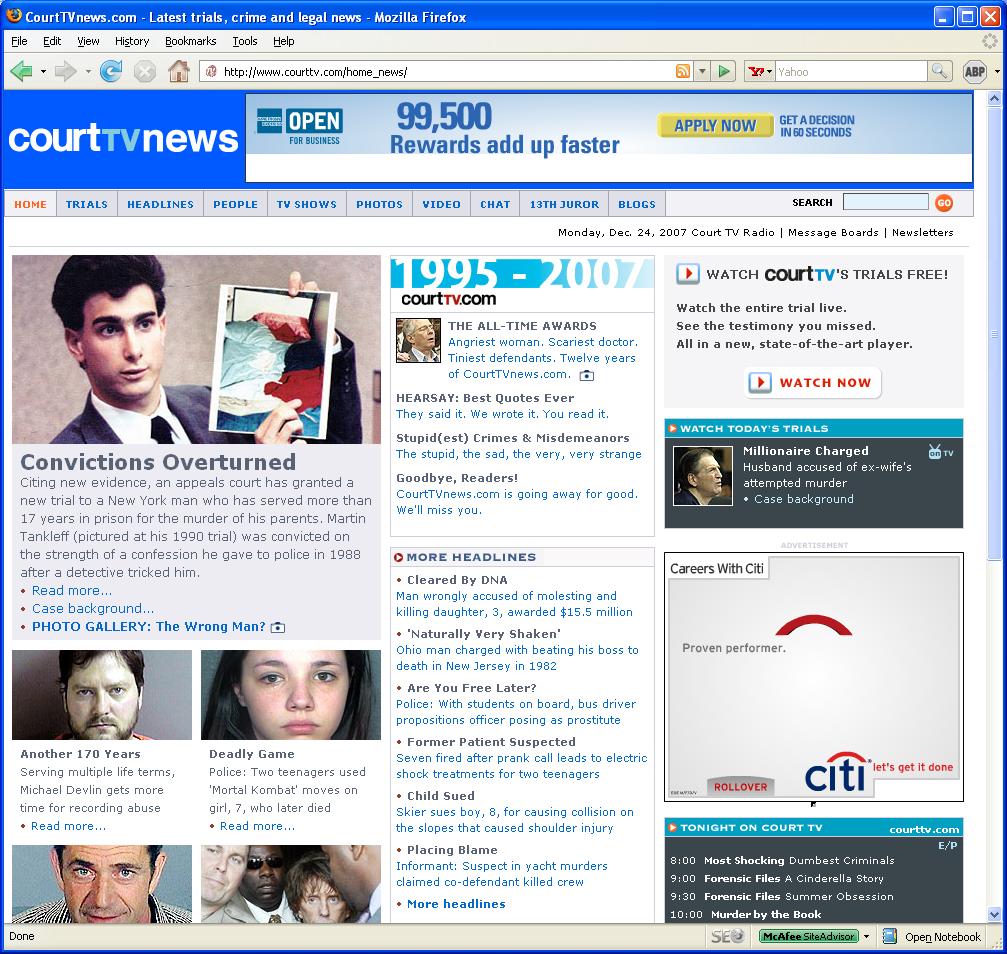
Task: Click the SEO icon in status bar
Action: point(728,937)
